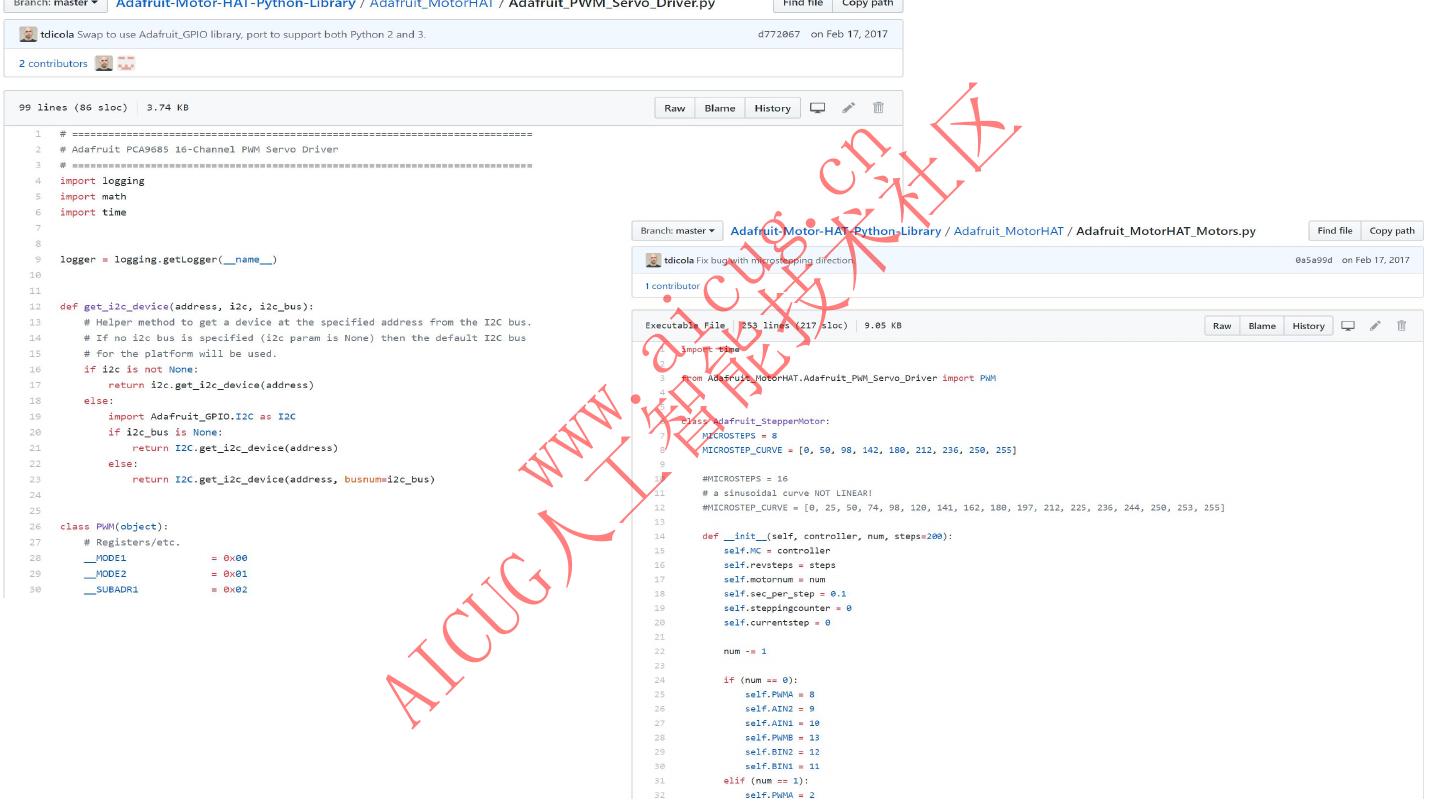Click the '# Adafruit PCA9685 16-Channel PWM Servo Driver' comment
The width and height of the screenshot is (1440, 810).
(x=199, y=149)
